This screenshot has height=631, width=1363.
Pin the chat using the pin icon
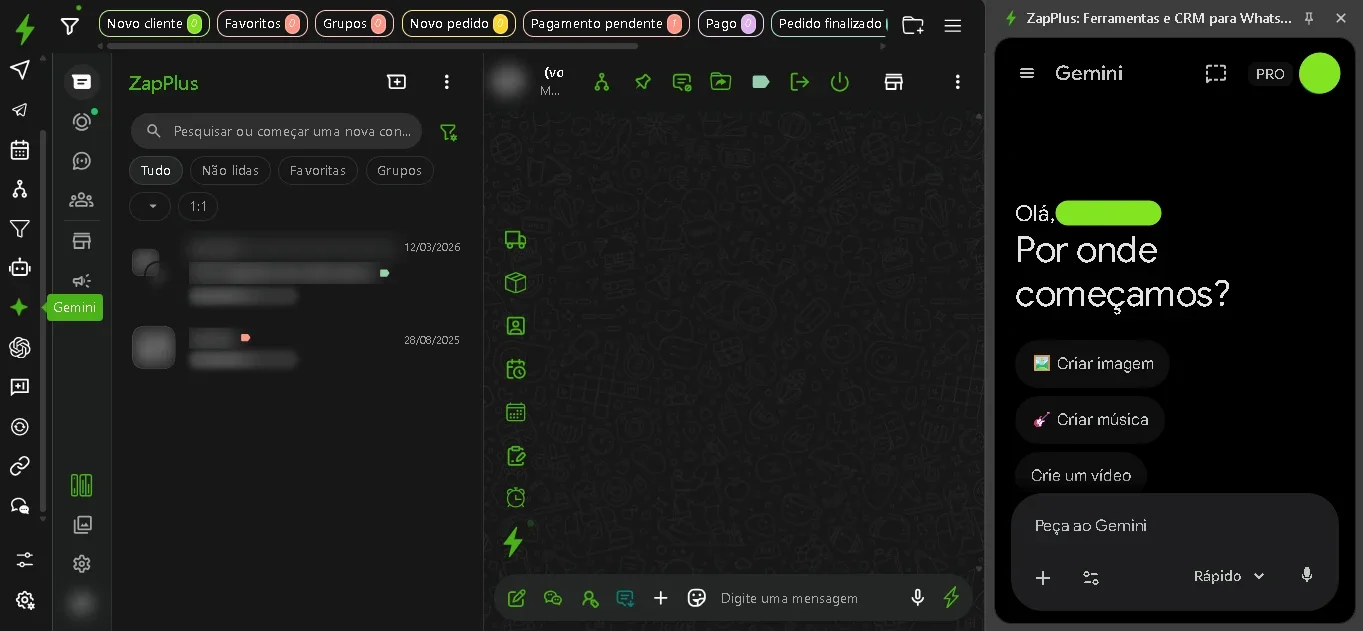(x=643, y=82)
